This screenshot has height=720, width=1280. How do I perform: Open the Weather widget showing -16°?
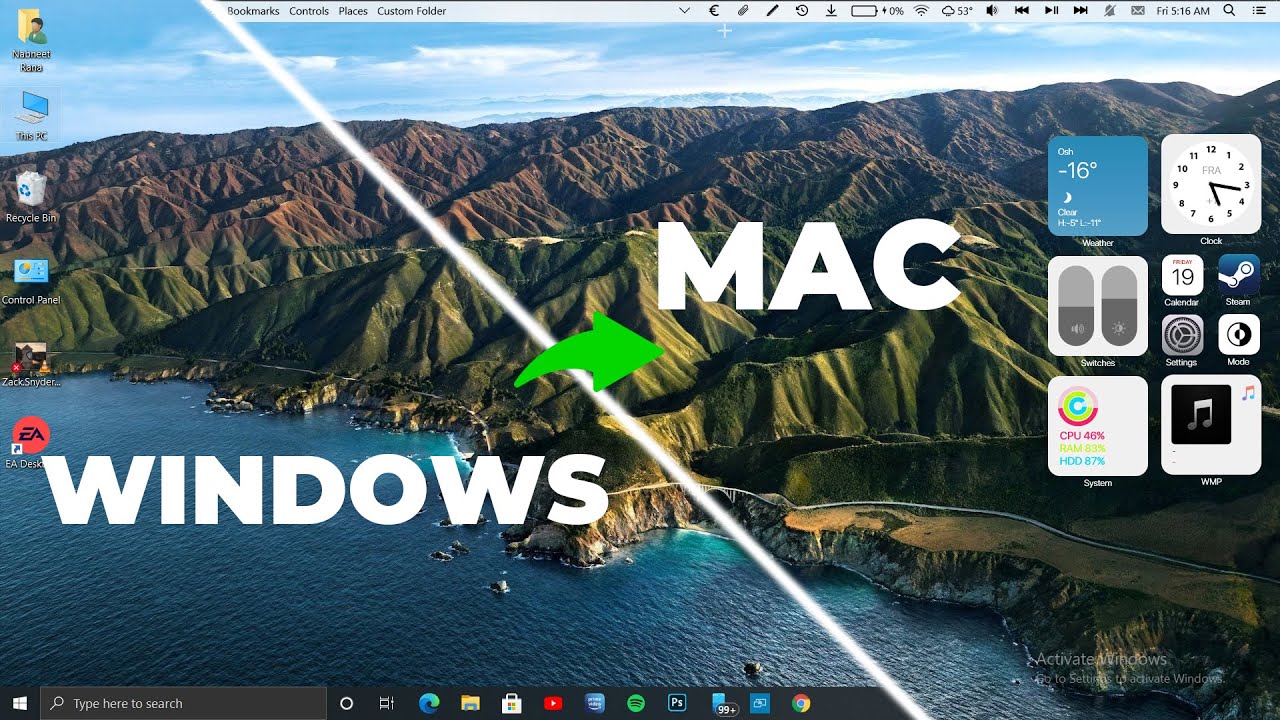coord(1098,186)
